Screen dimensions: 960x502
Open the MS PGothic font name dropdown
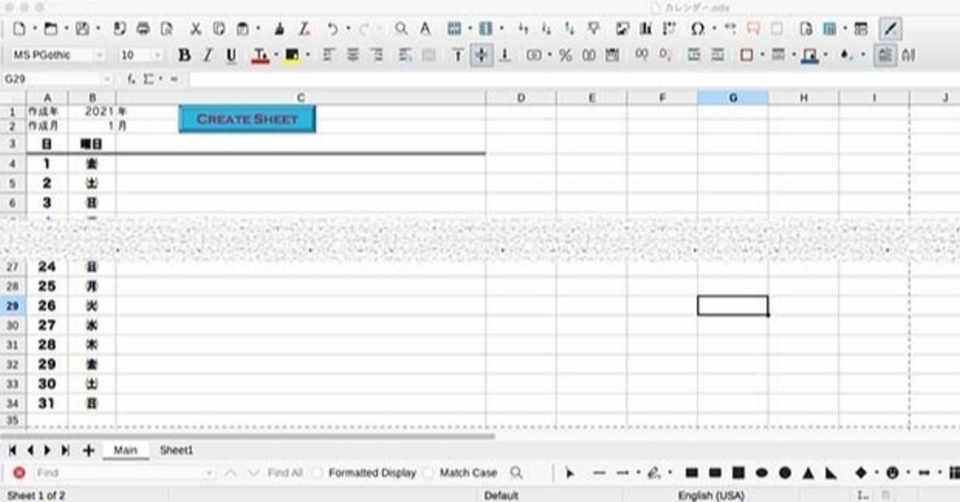coord(99,55)
